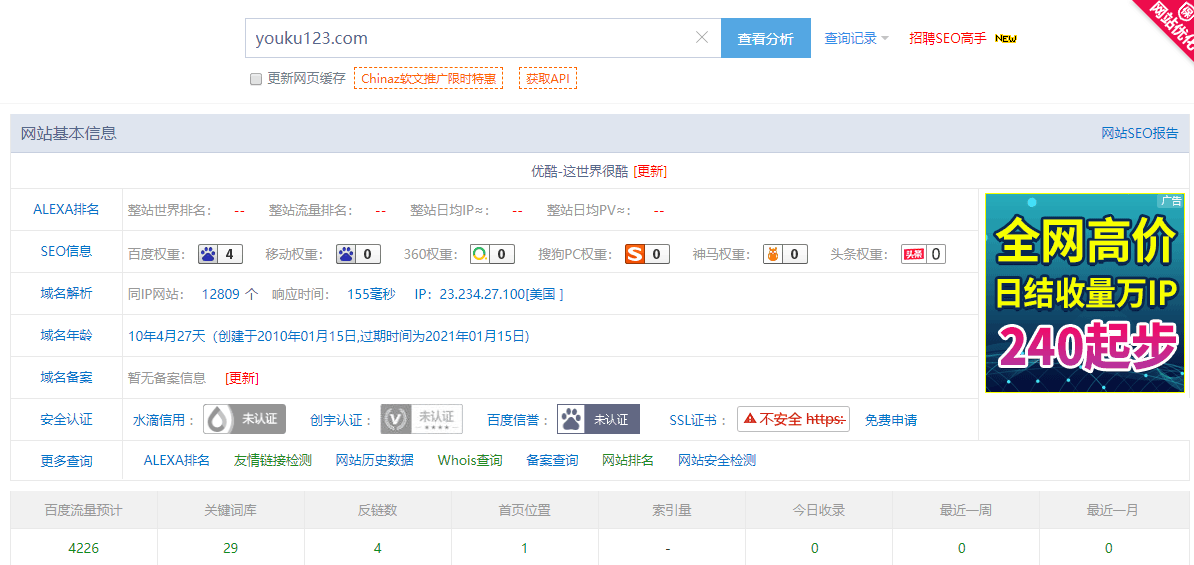1194x565 pixels.
Task: Click the SSL 不安全 https warning badge
Action: [793, 419]
